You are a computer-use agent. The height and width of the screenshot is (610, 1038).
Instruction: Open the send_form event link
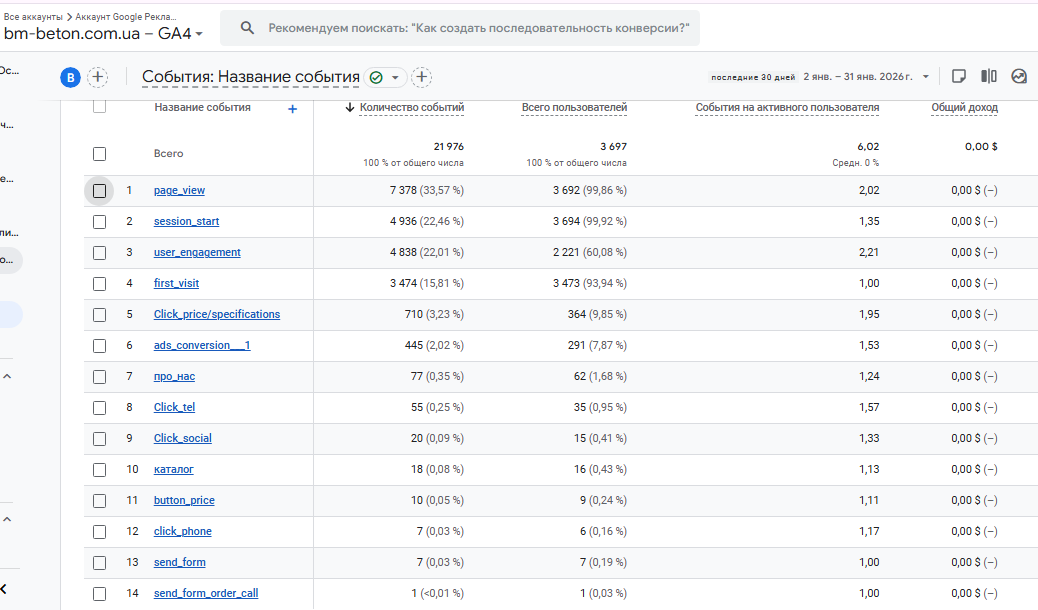[179, 562]
